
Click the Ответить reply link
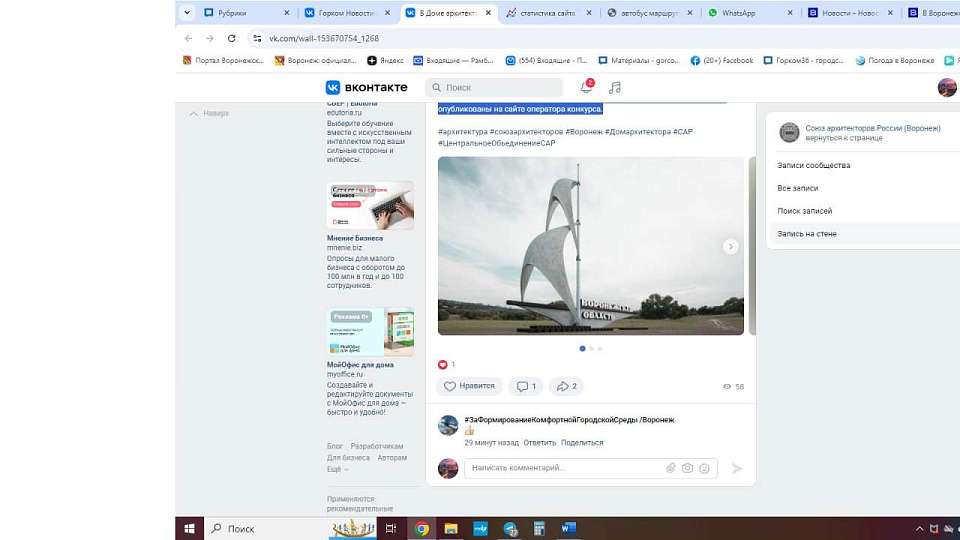point(539,442)
